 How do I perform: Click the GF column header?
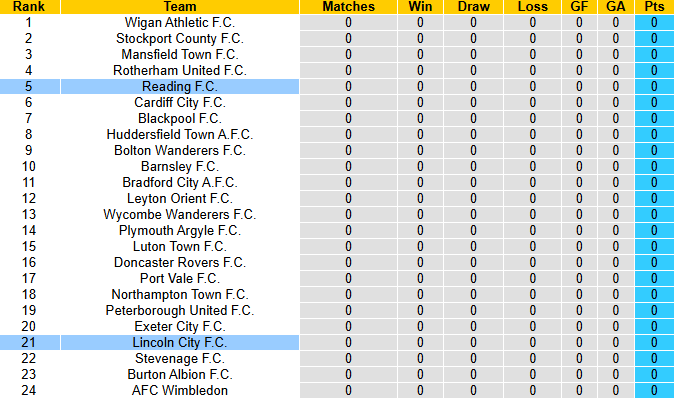click(x=579, y=7)
